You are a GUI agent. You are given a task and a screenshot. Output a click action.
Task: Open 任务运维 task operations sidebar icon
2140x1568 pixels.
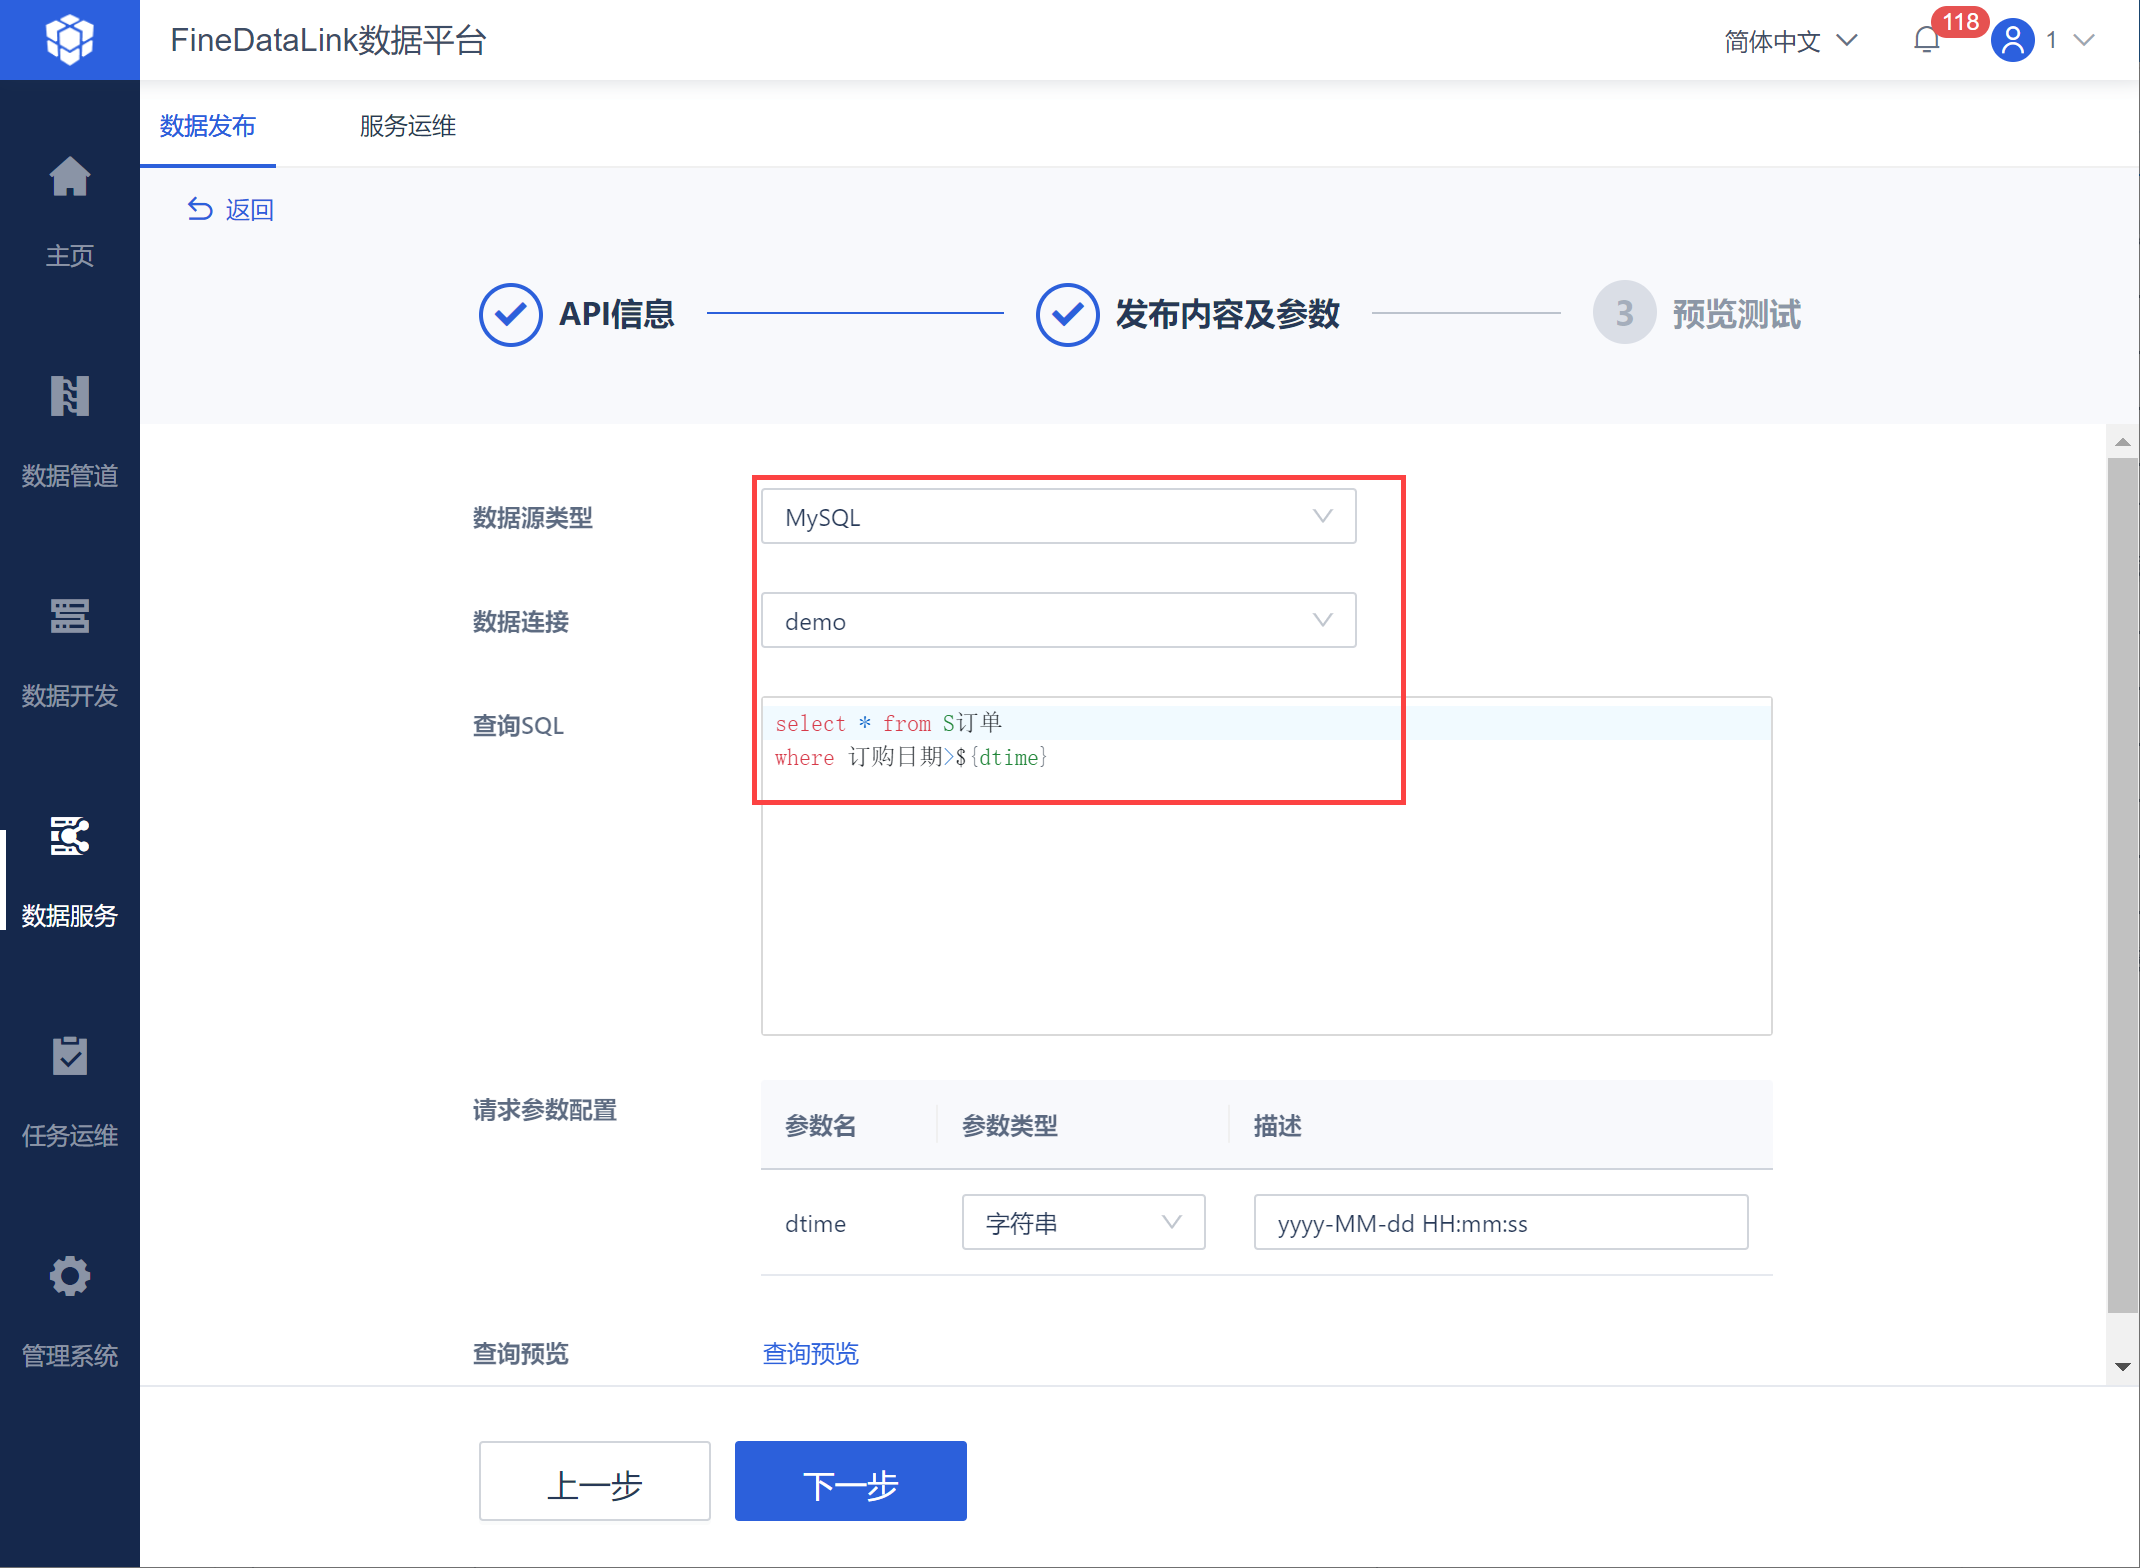click(x=69, y=1057)
